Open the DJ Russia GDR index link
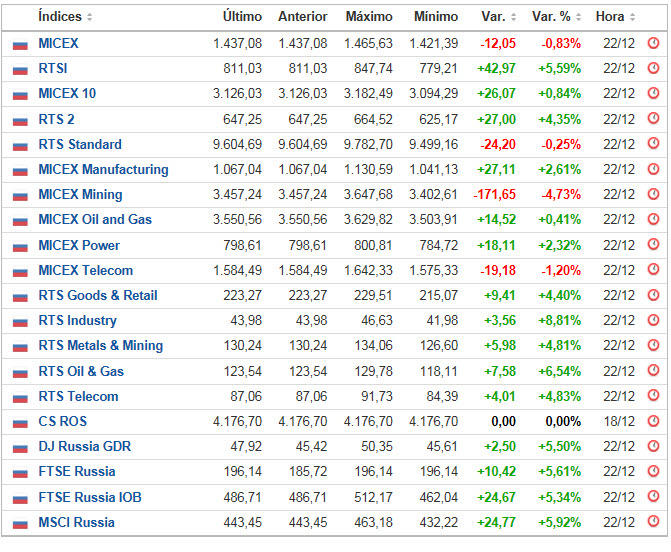The image size is (671, 552). pyautogui.click(x=84, y=447)
